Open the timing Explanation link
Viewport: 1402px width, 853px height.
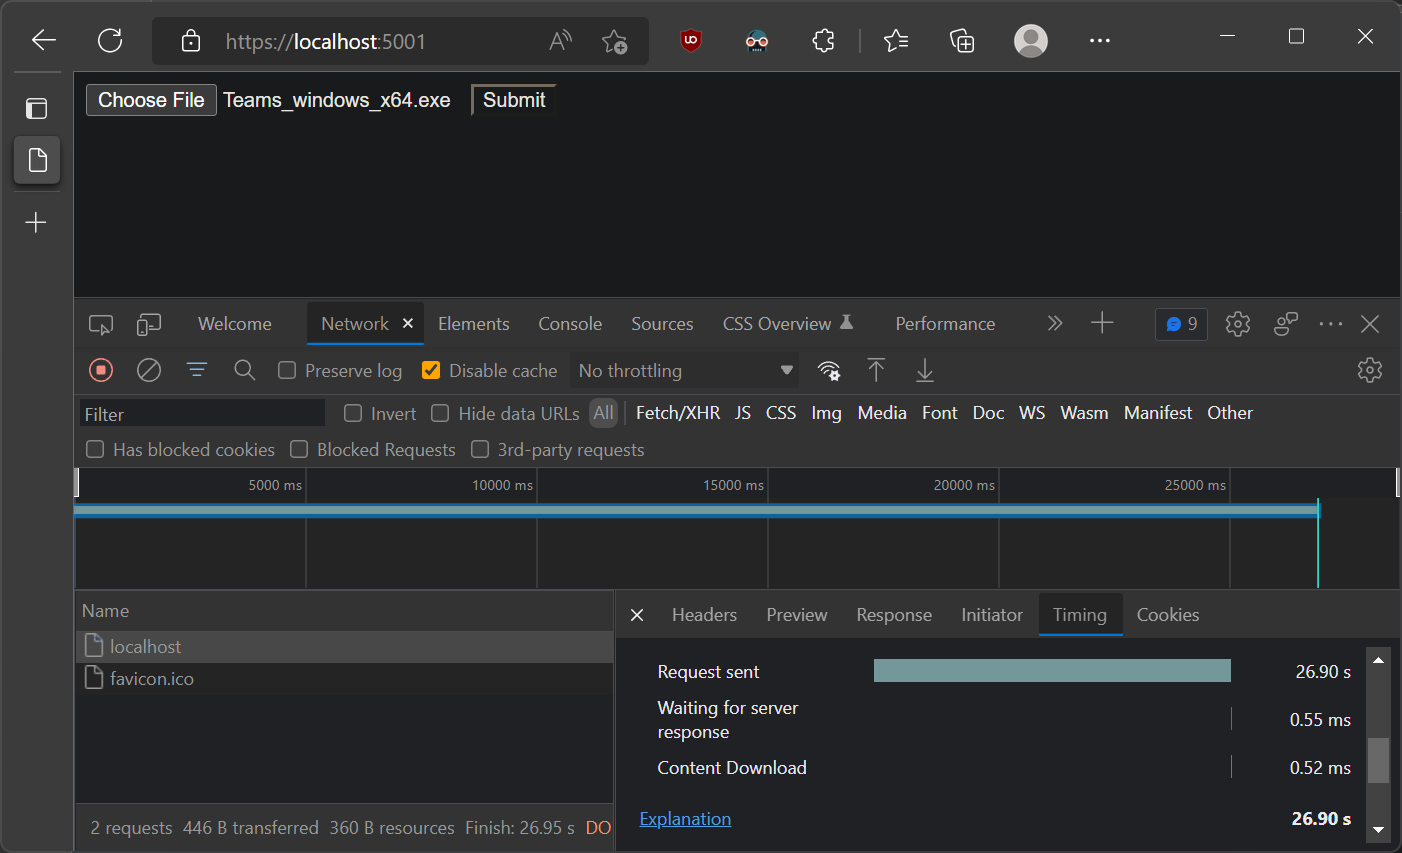coord(685,819)
